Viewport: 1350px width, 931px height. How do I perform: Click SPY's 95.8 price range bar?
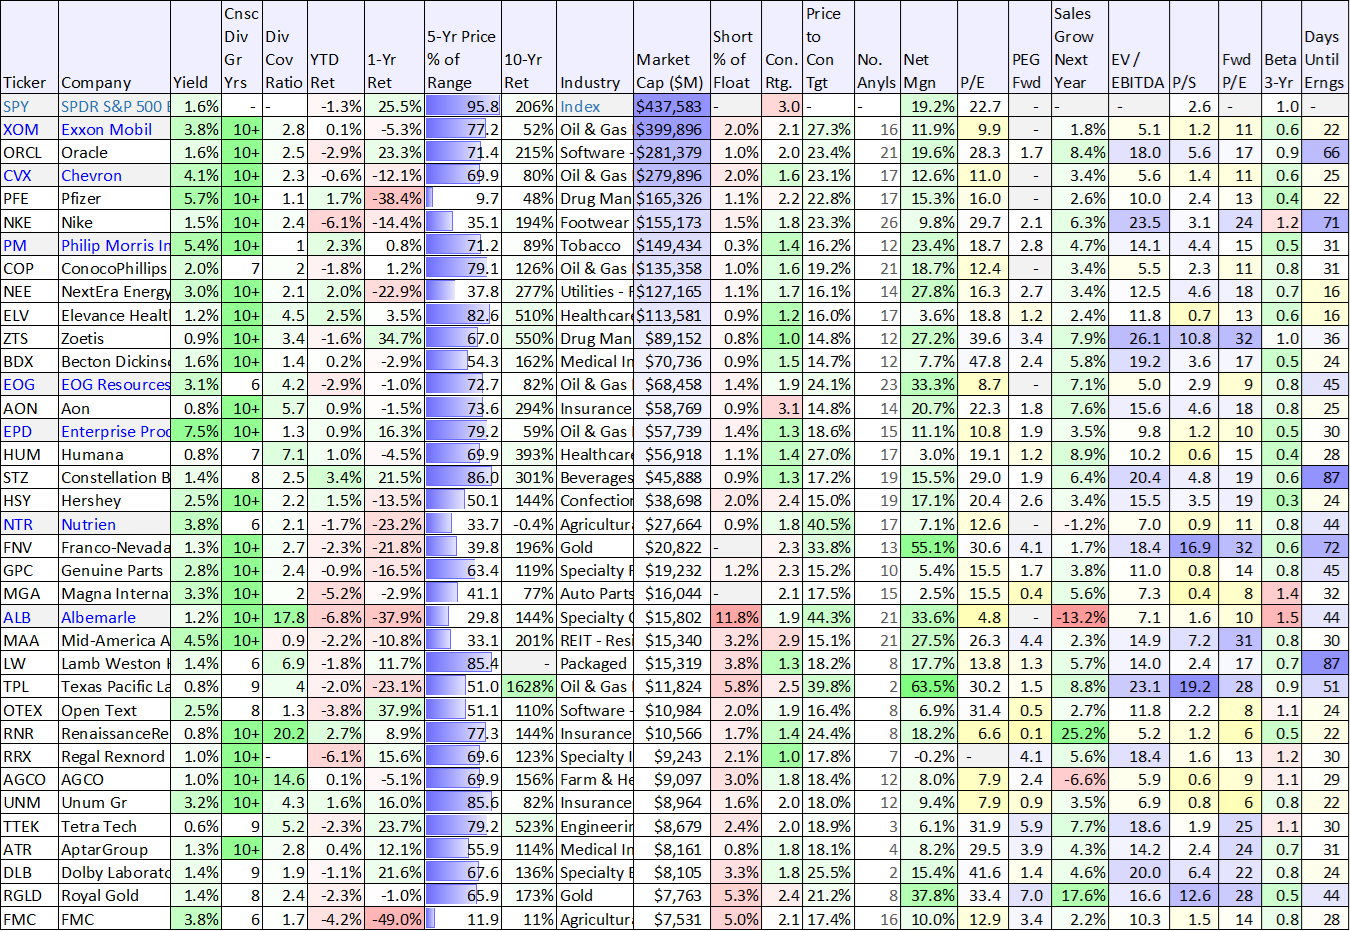(x=463, y=106)
